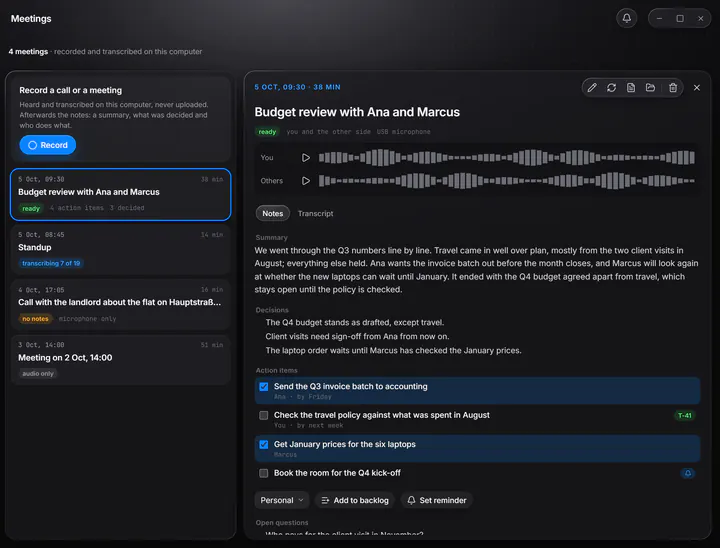Play the 'Others' audio track
This screenshot has width=720, height=548.
click(x=306, y=181)
